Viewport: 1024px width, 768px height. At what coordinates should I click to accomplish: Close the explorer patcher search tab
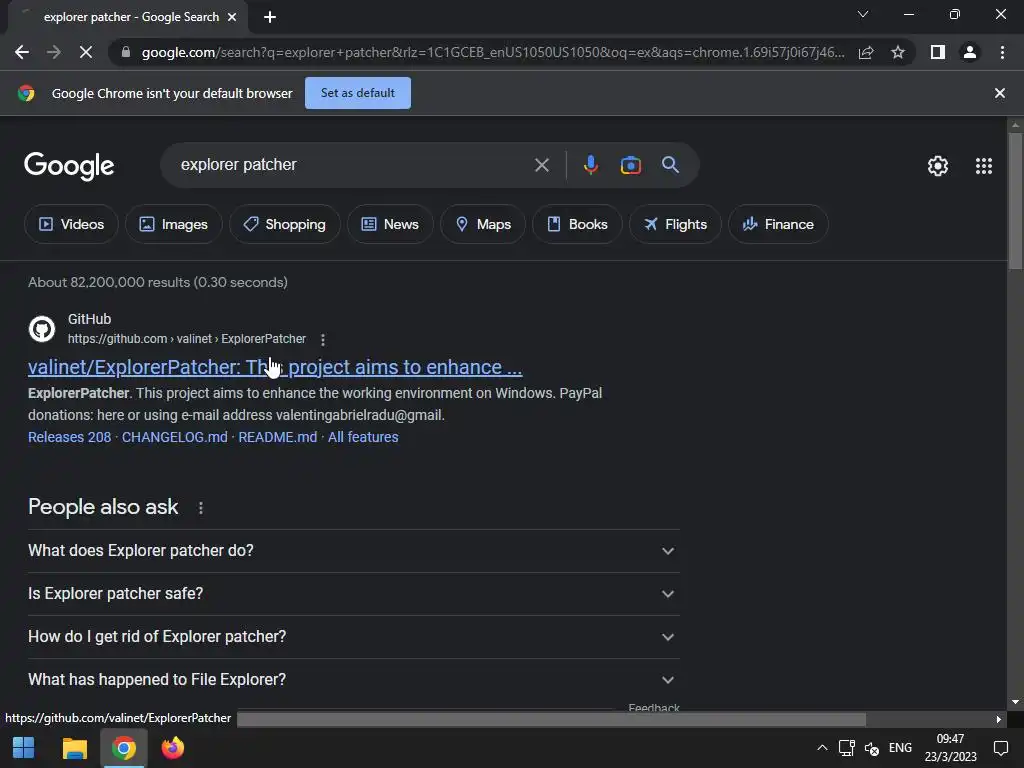coord(232,17)
